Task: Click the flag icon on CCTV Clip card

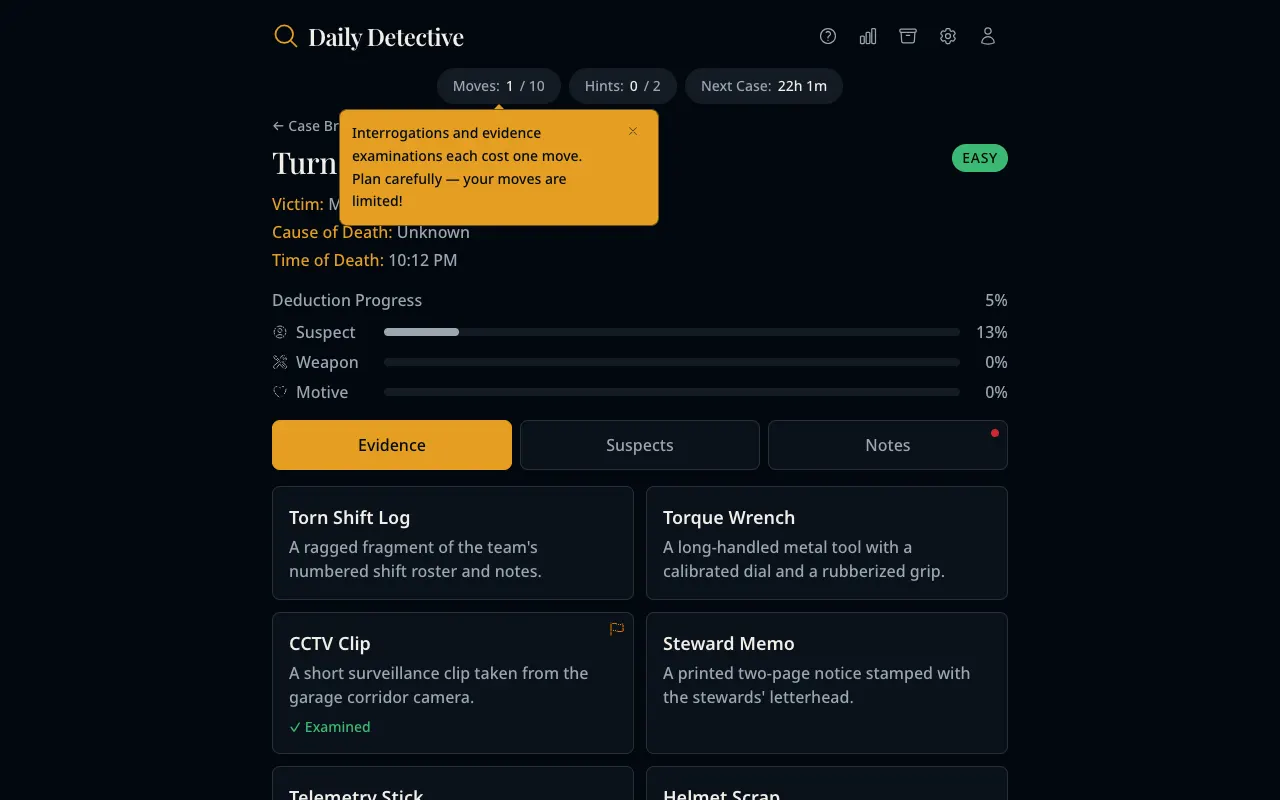Action: pos(617,629)
